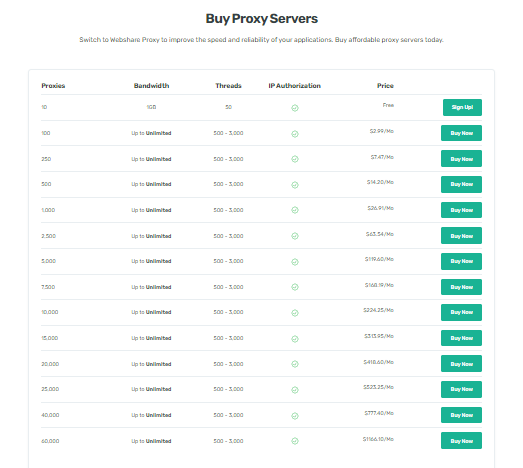The image size is (523, 468).
Task: Click IP Authorization checkmark in 250 proxies row
Action: point(295,159)
